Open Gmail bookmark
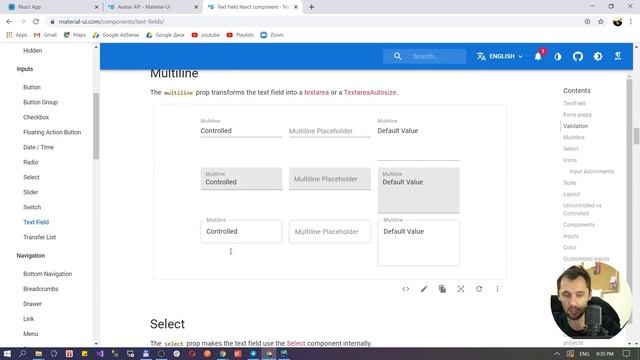The height and width of the screenshot is (360, 640). (x=45, y=35)
